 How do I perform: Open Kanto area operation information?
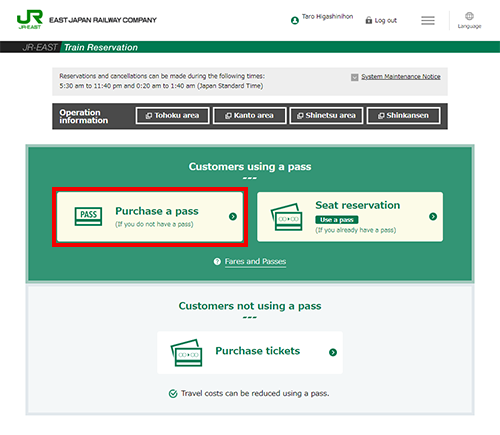249,115
